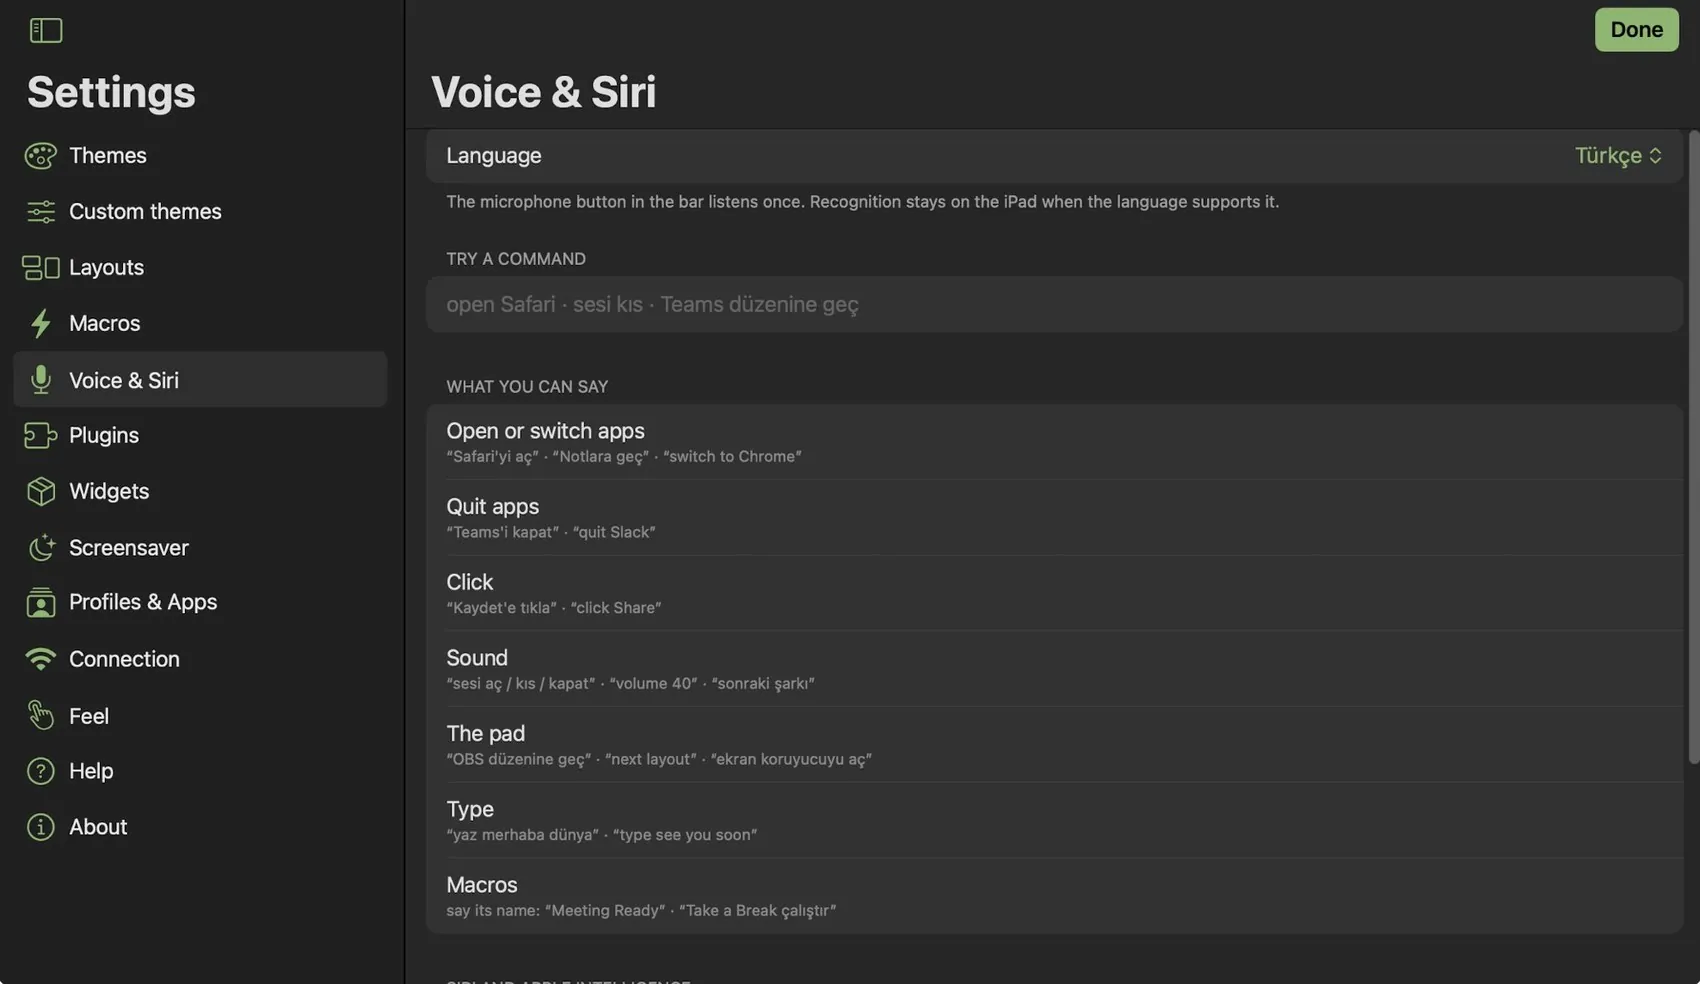Click the Screensaver moon icon

coord(40,548)
